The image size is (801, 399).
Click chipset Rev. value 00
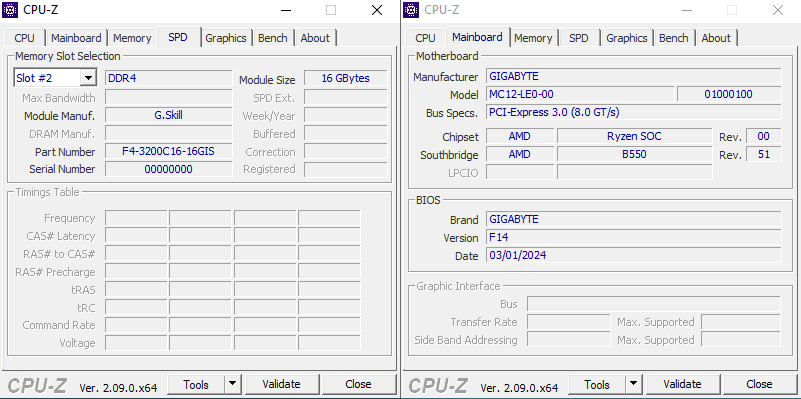point(763,136)
